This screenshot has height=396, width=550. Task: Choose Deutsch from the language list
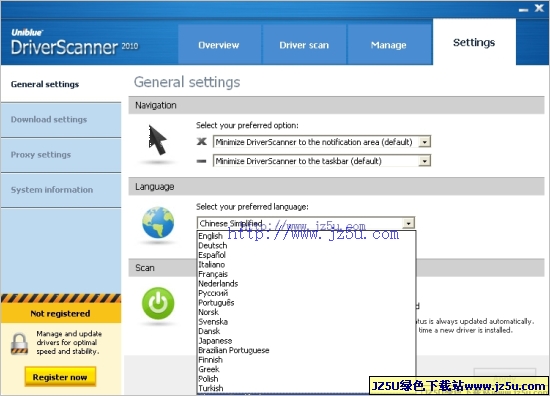coord(306,246)
